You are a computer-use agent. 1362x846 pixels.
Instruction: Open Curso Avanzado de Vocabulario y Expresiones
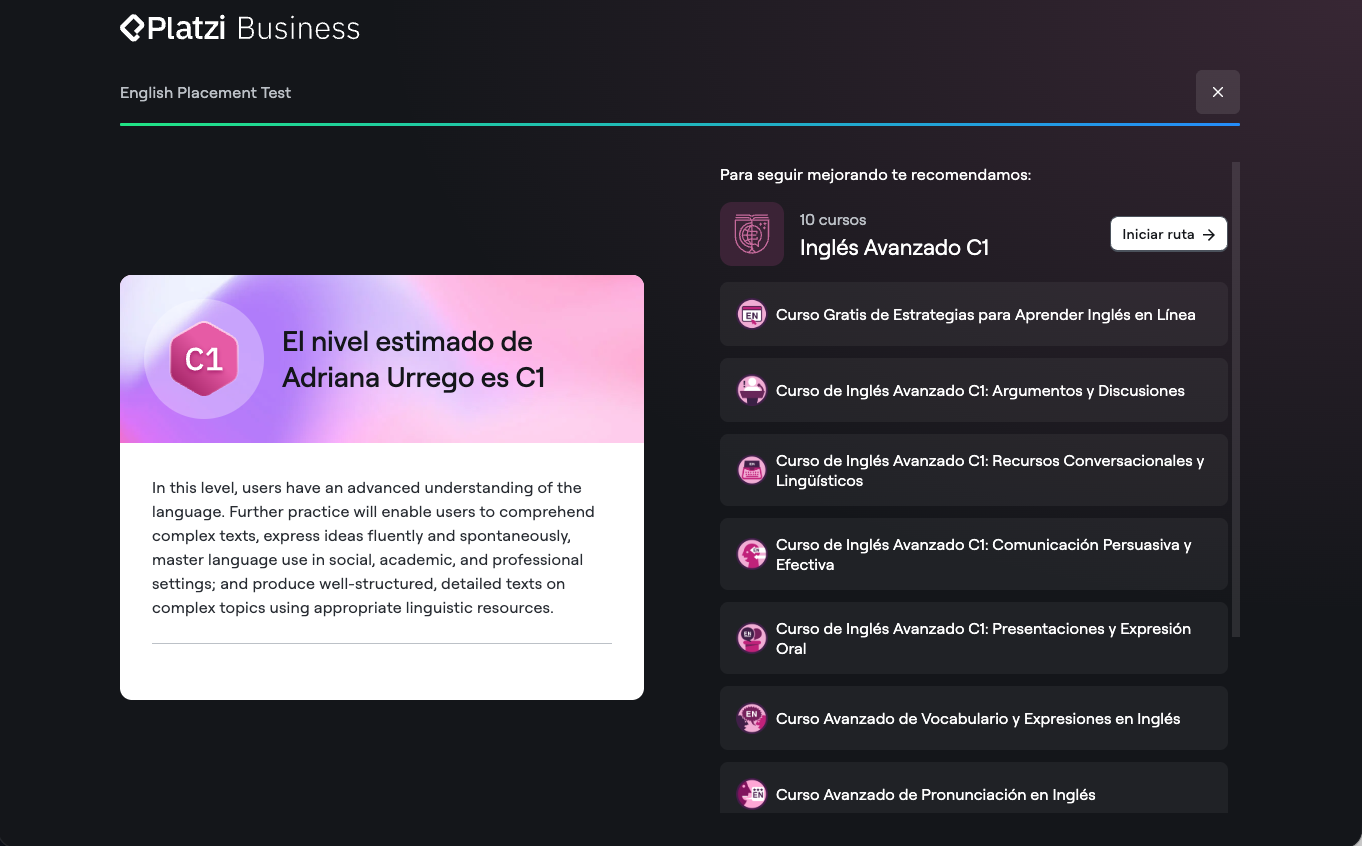tap(977, 719)
